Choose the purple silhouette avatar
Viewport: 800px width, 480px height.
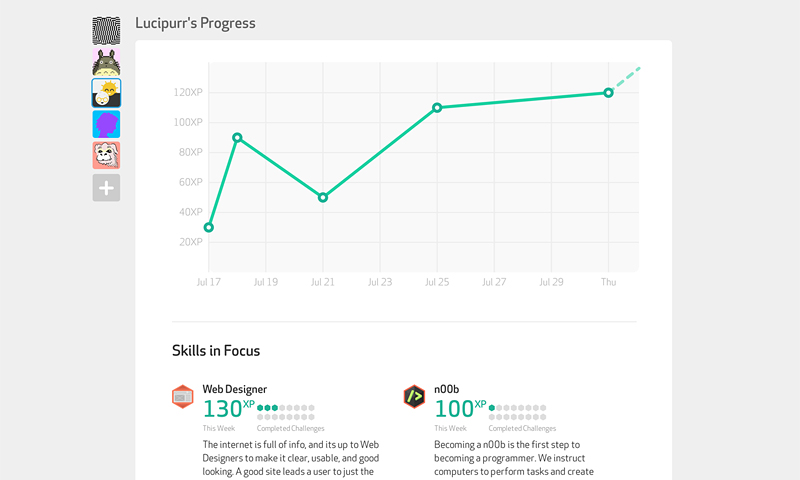[x=106, y=124]
